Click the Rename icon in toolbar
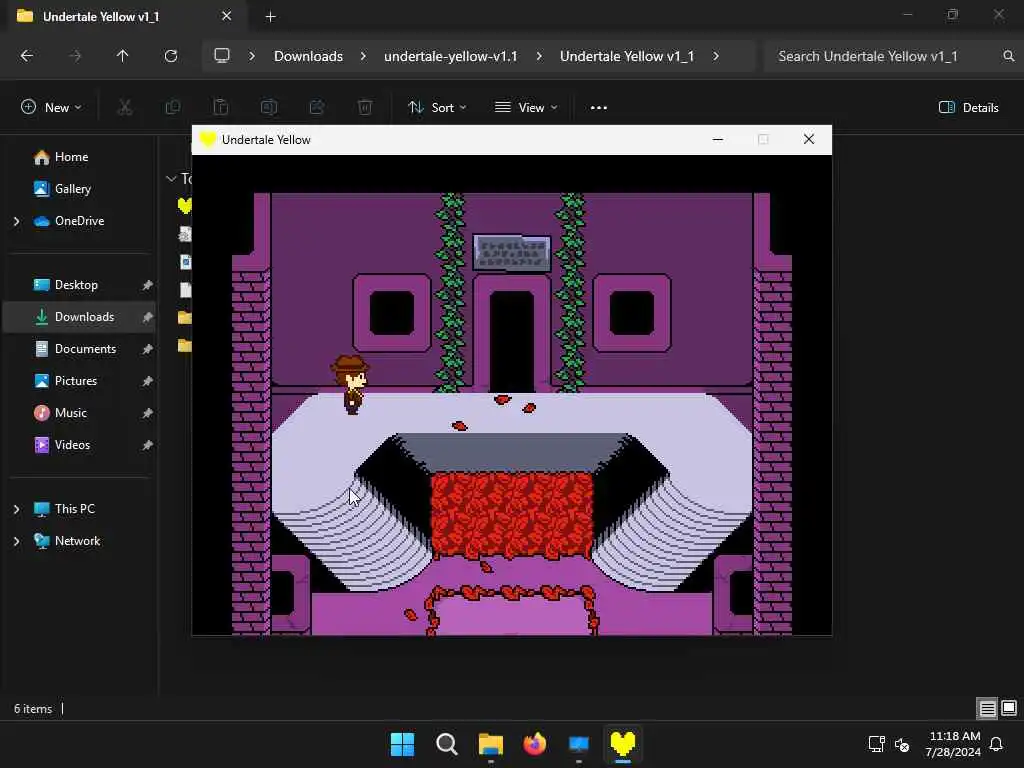This screenshot has width=1024, height=768. point(269,107)
